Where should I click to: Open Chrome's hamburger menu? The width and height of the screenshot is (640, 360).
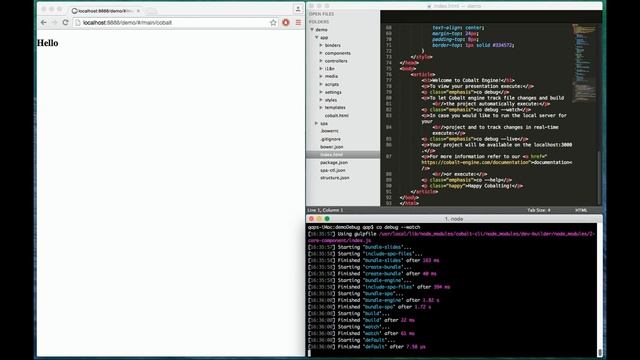coord(298,23)
